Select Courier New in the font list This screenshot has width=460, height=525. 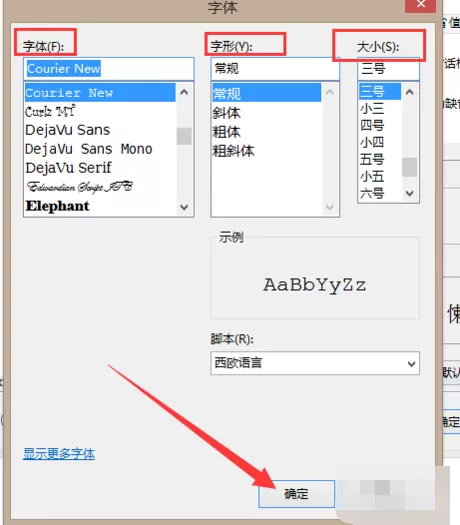point(100,93)
